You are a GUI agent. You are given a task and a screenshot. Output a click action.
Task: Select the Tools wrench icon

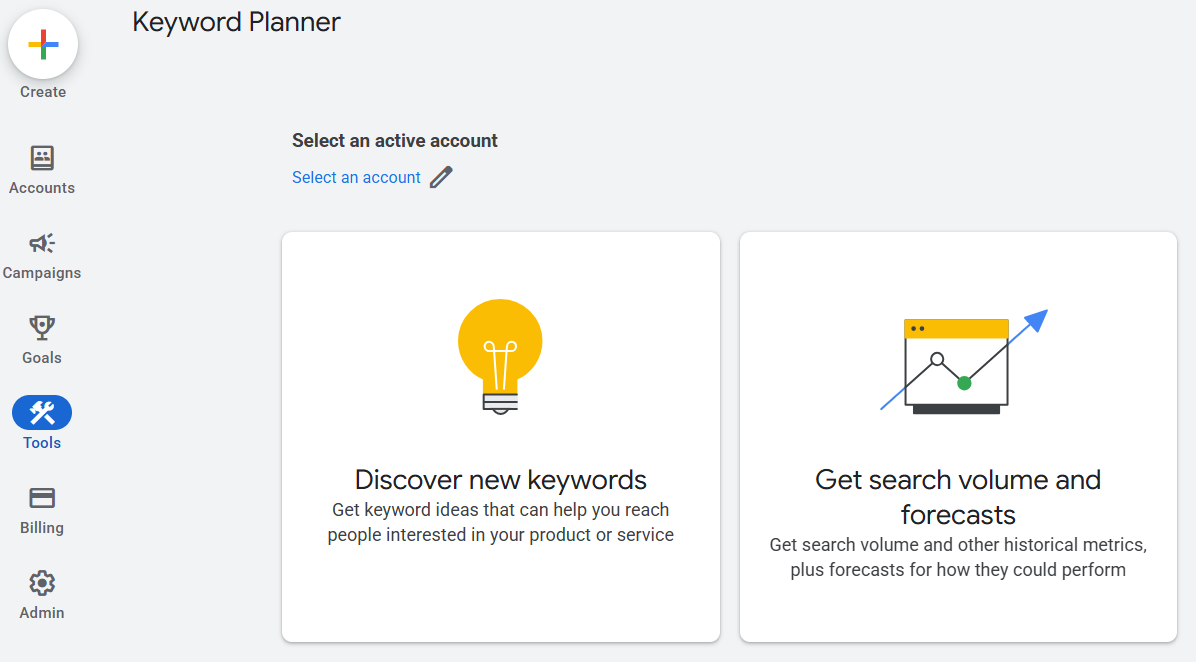pos(41,412)
